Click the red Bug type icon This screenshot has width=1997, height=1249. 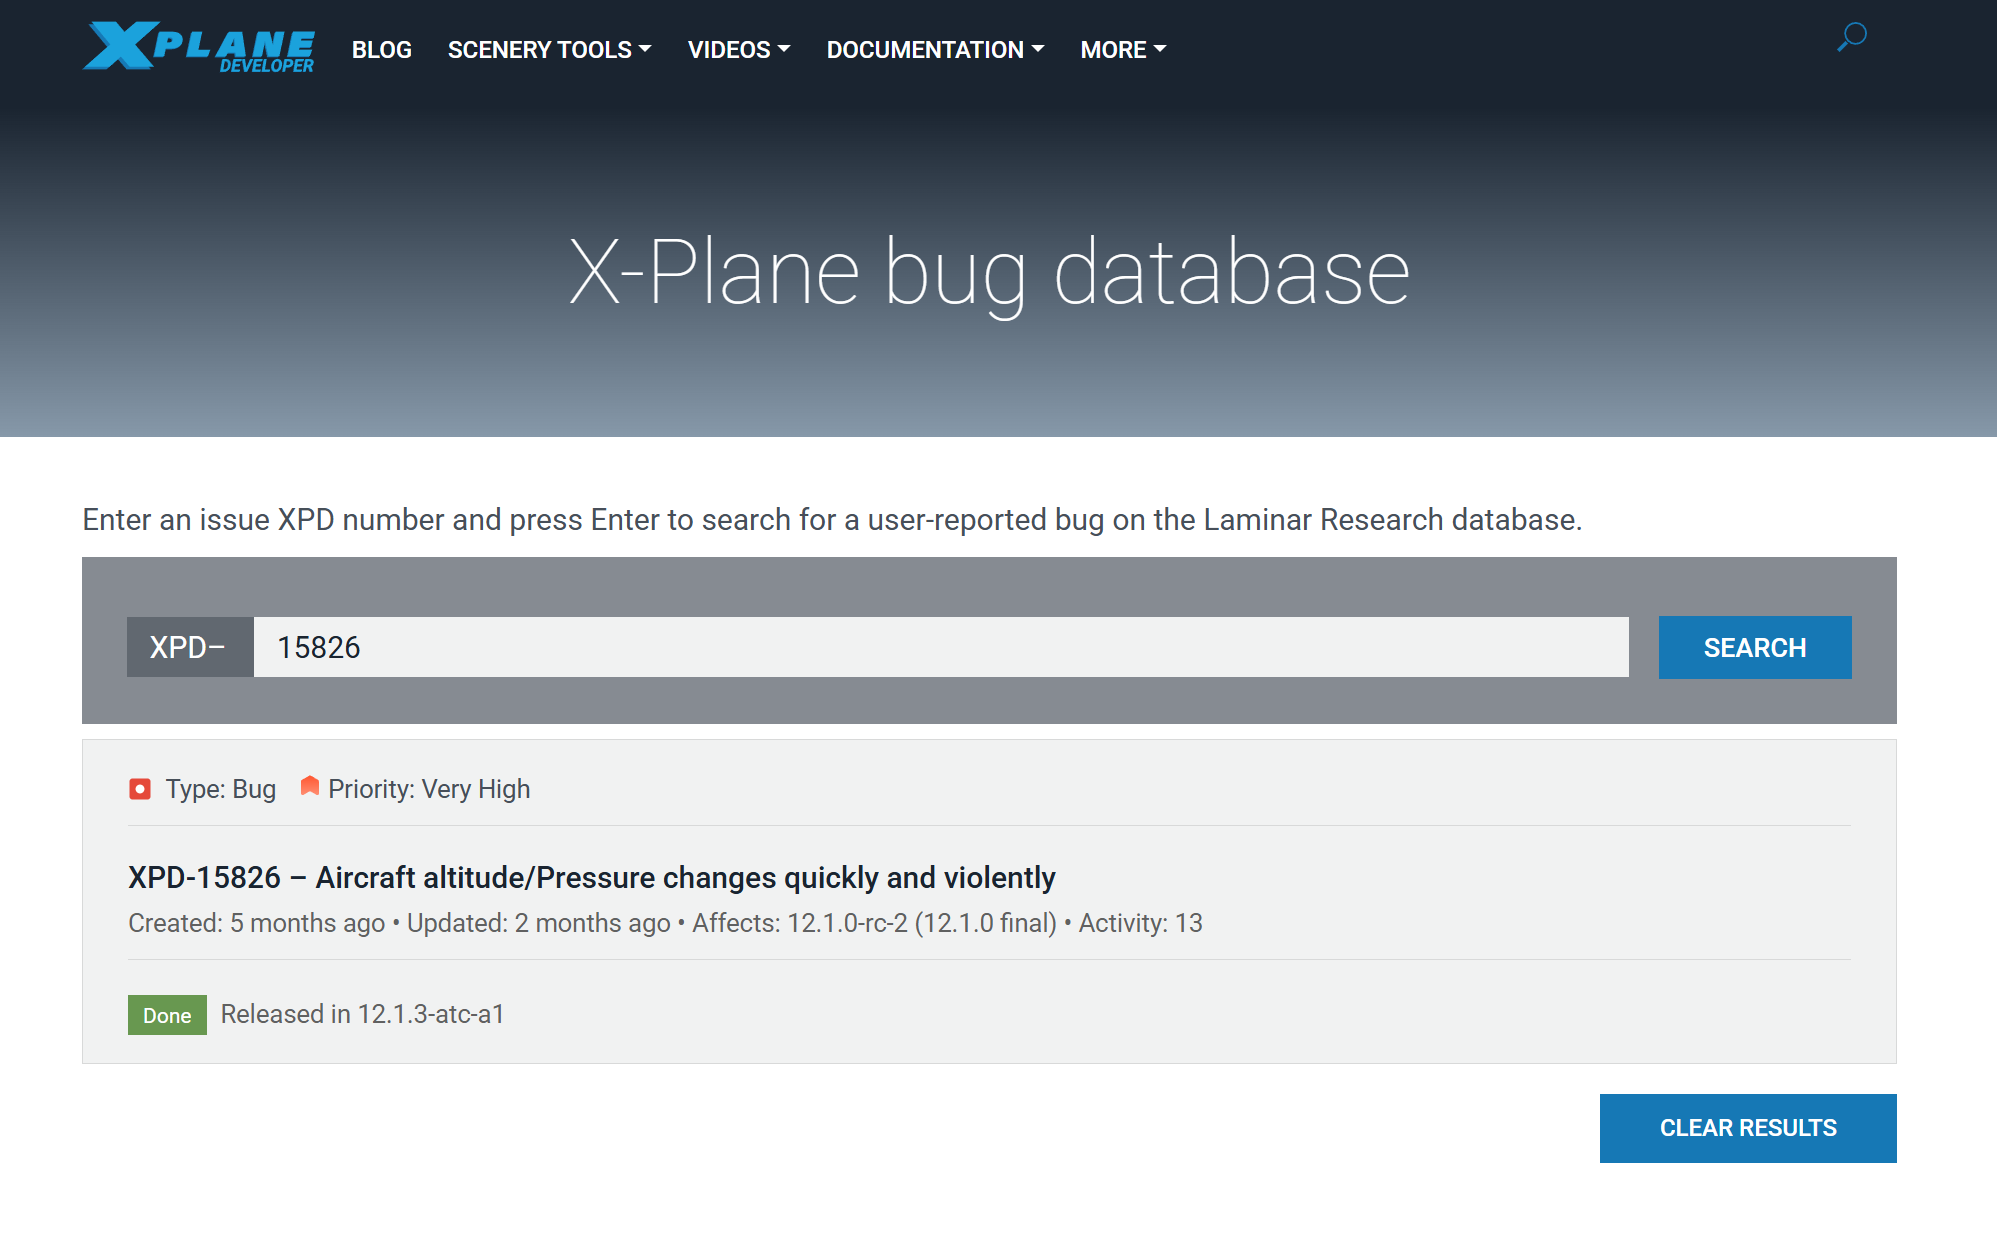[x=140, y=789]
